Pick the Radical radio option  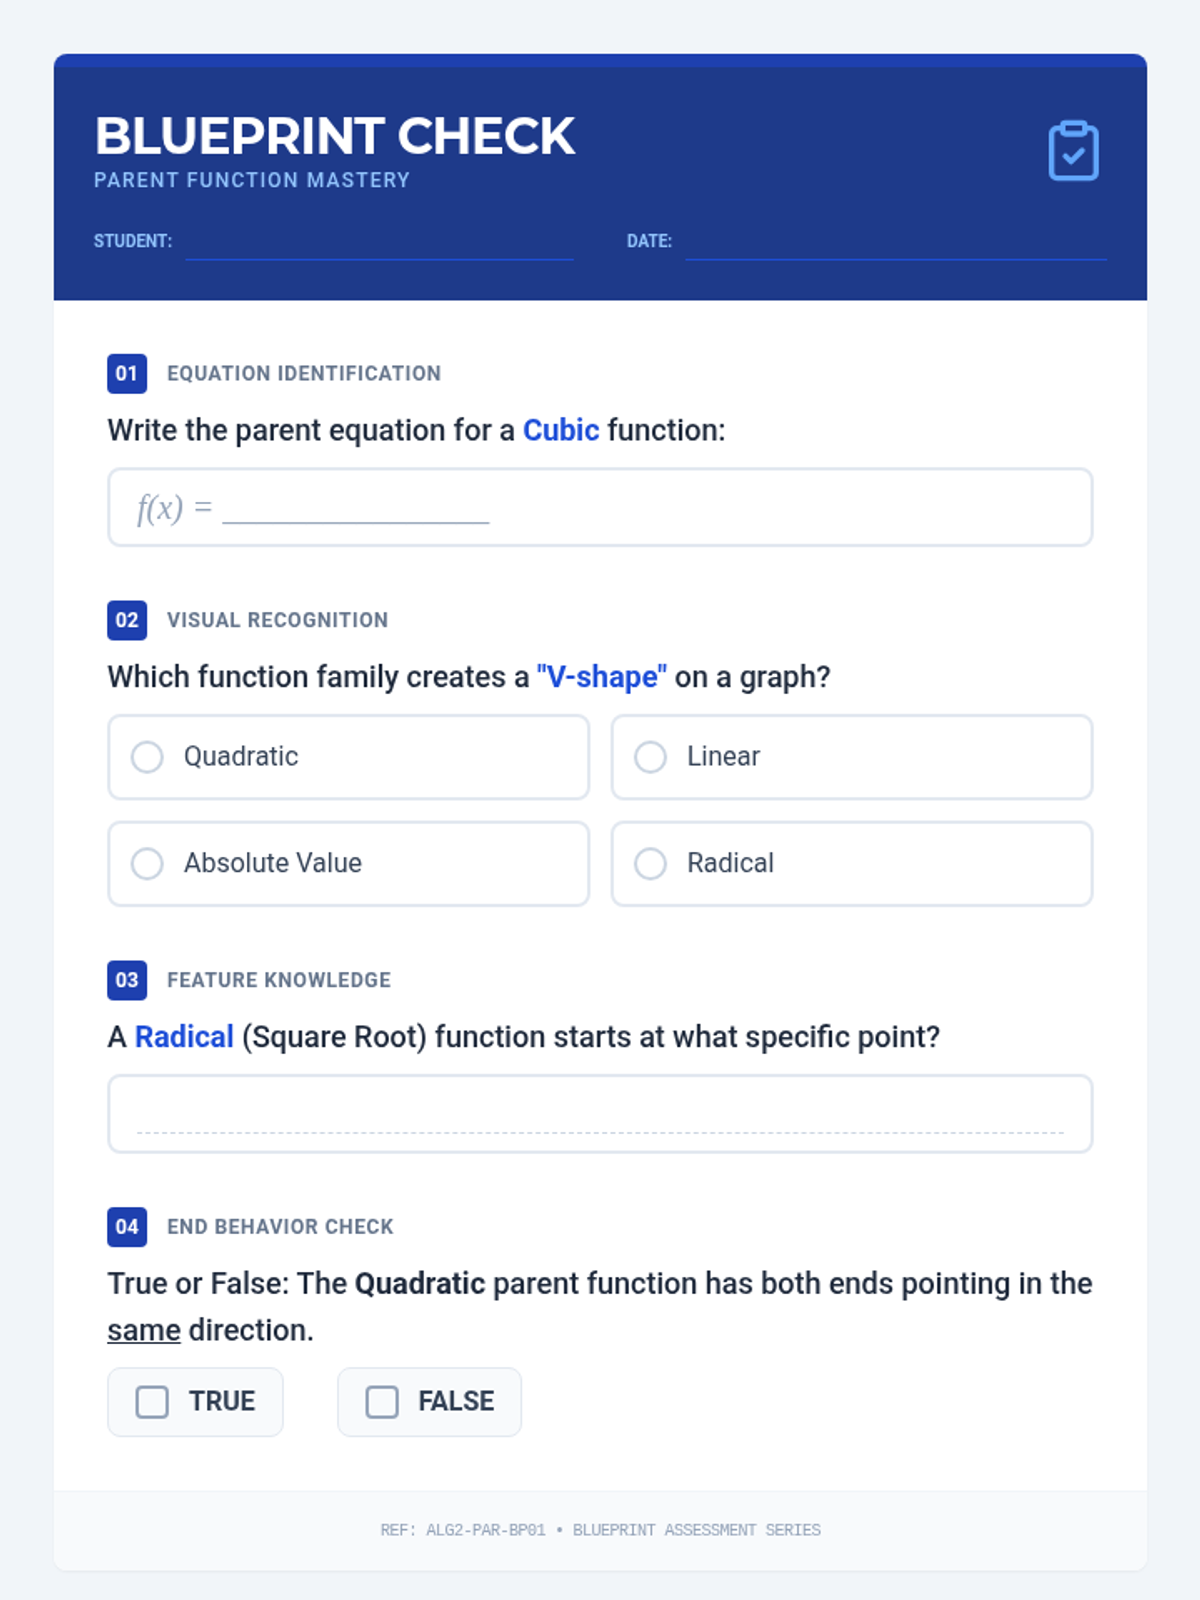point(651,864)
